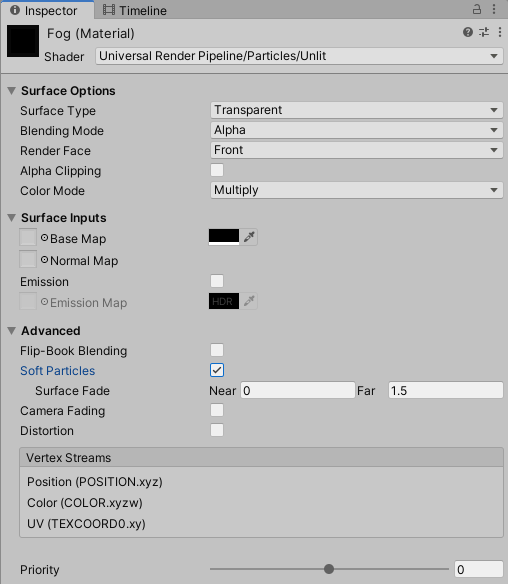Enable the Emission checkbox
The width and height of the screenshot is (508, 584).
pos(217,281)
